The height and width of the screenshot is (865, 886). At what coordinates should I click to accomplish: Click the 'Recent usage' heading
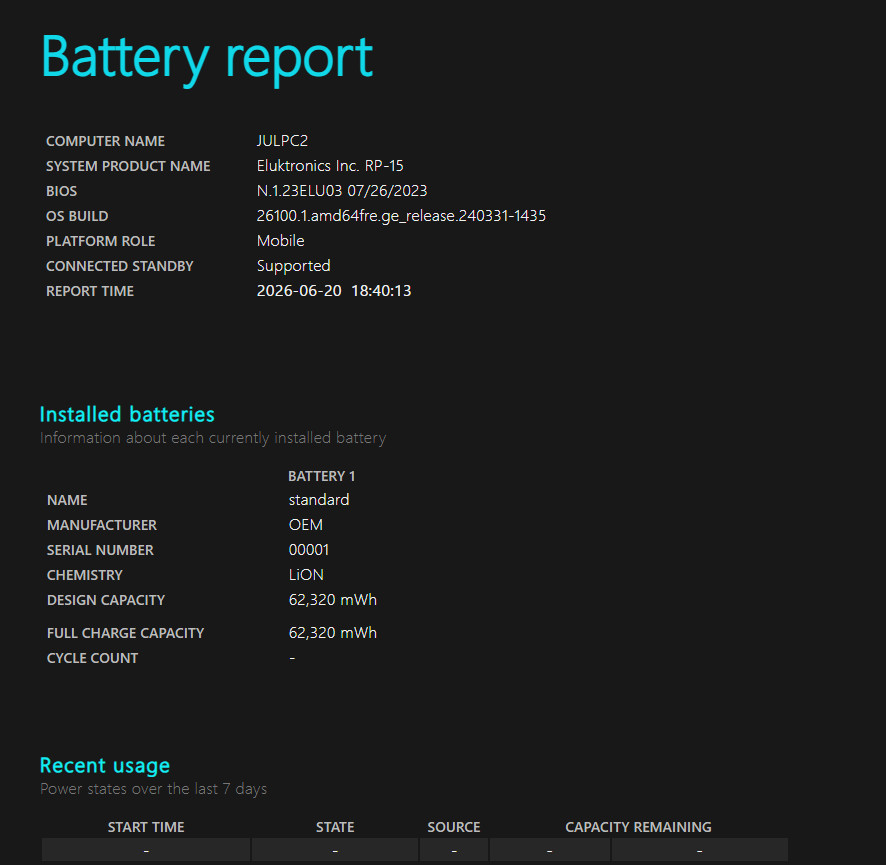coord(105,766)
